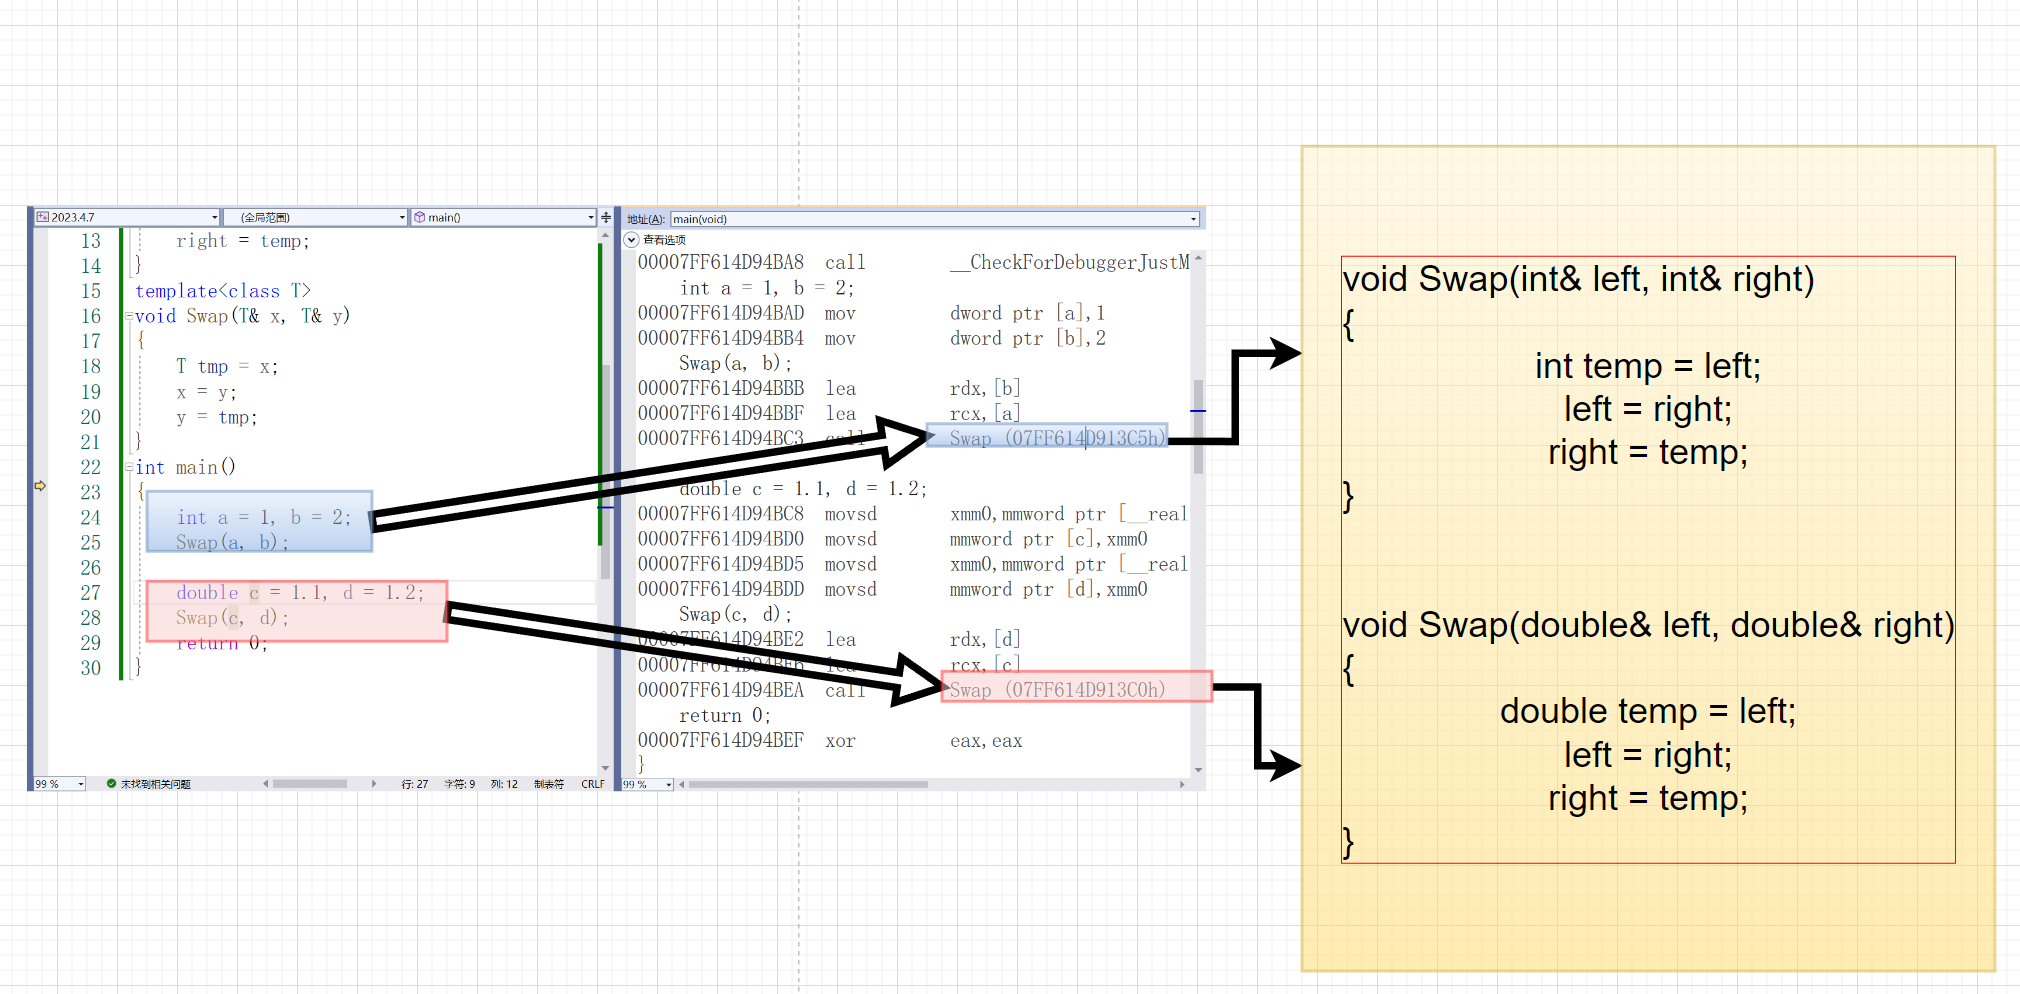Click the int temp = left; line
The height and width of the screenshot is (994, 2020).
[1648, 366]
